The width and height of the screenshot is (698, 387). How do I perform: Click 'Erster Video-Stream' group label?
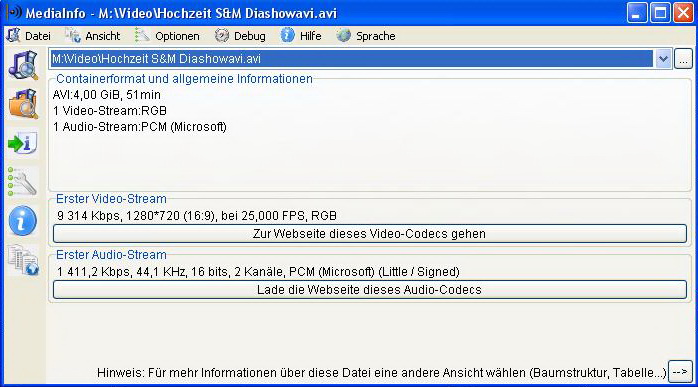(111, 199)
